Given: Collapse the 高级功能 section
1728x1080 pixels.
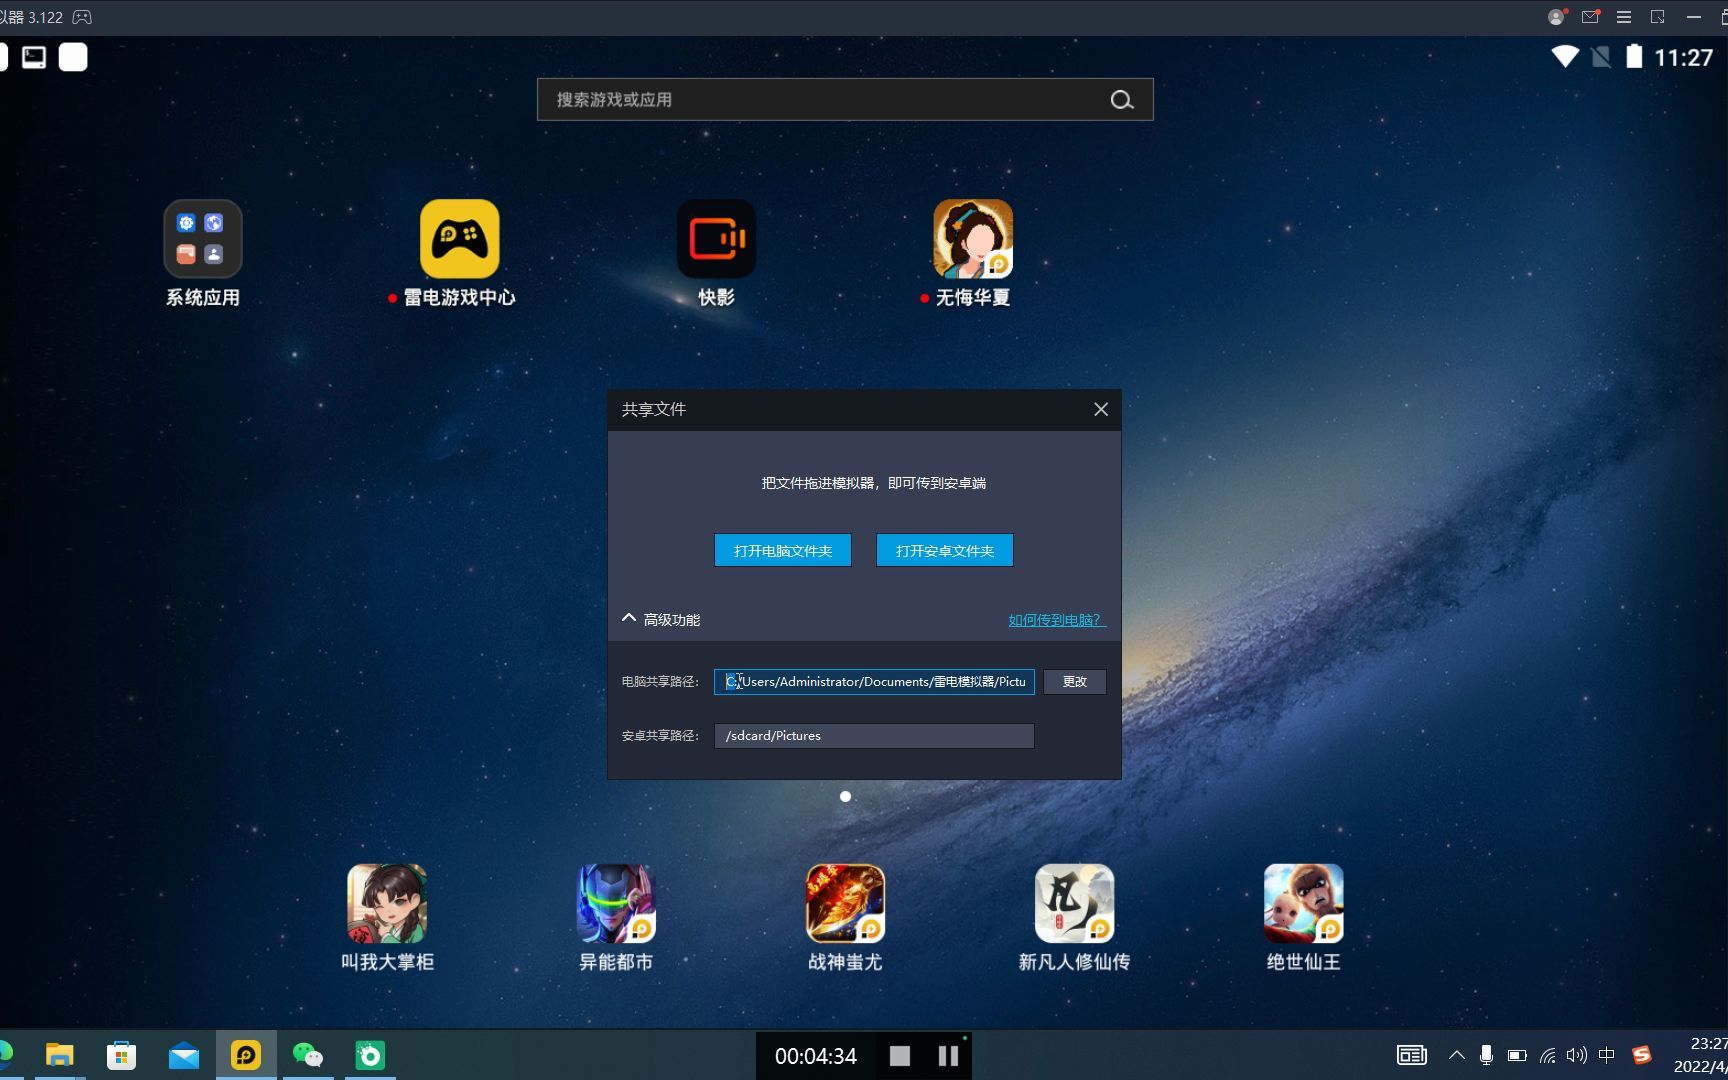Looking at the screenshot, I should pos(661,619).
